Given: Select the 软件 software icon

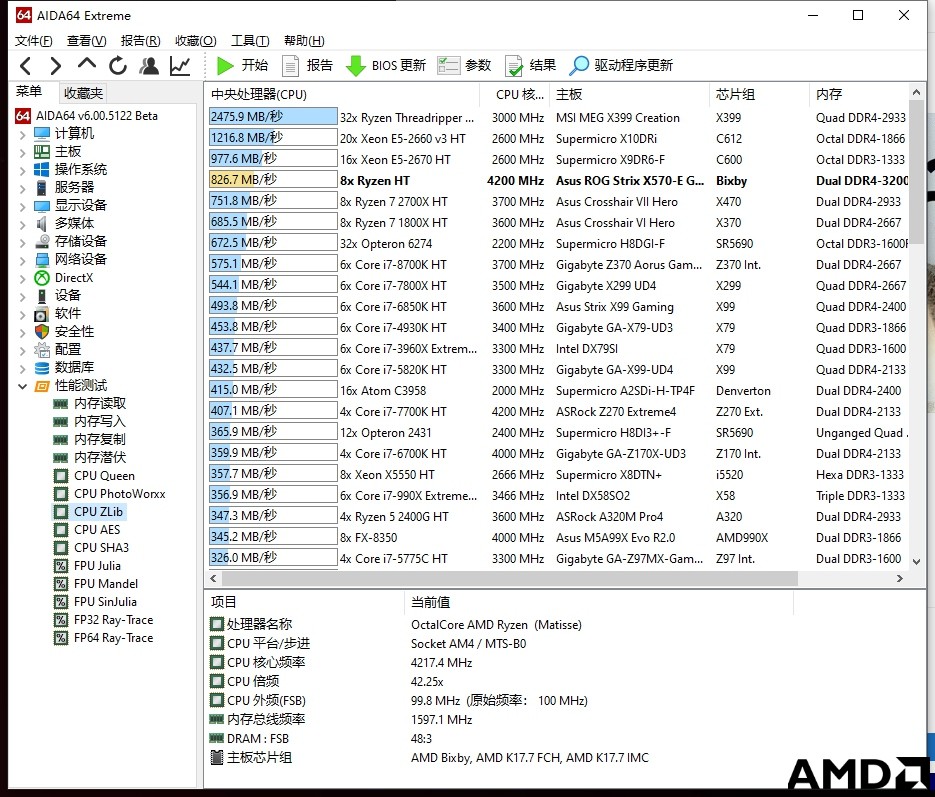Looking at the screenshot, I should coord(42,314).
